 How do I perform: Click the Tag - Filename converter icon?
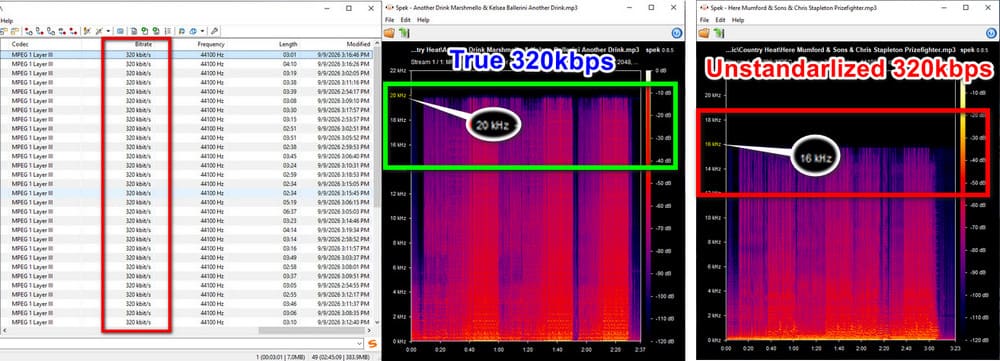click(x=29, y=31)
